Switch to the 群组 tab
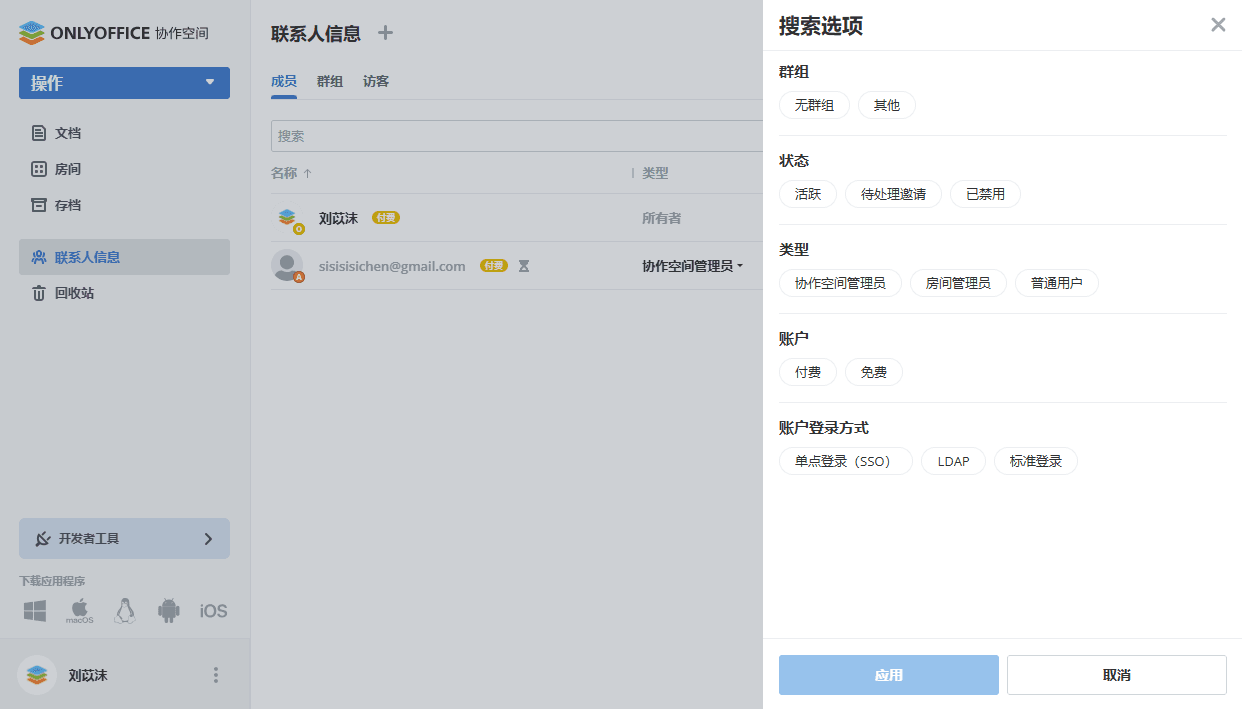This screenshot has width=1242, height=709. [x=330, y=82]
